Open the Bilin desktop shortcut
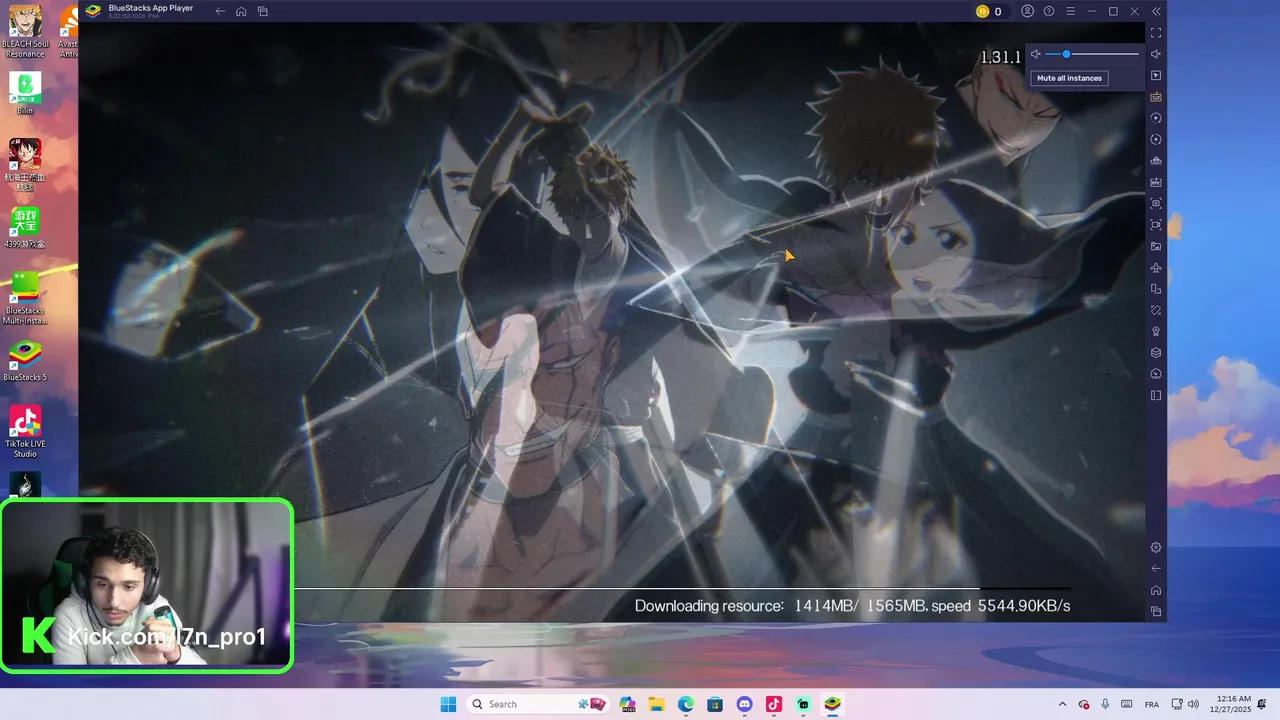 tap(25, 93)
